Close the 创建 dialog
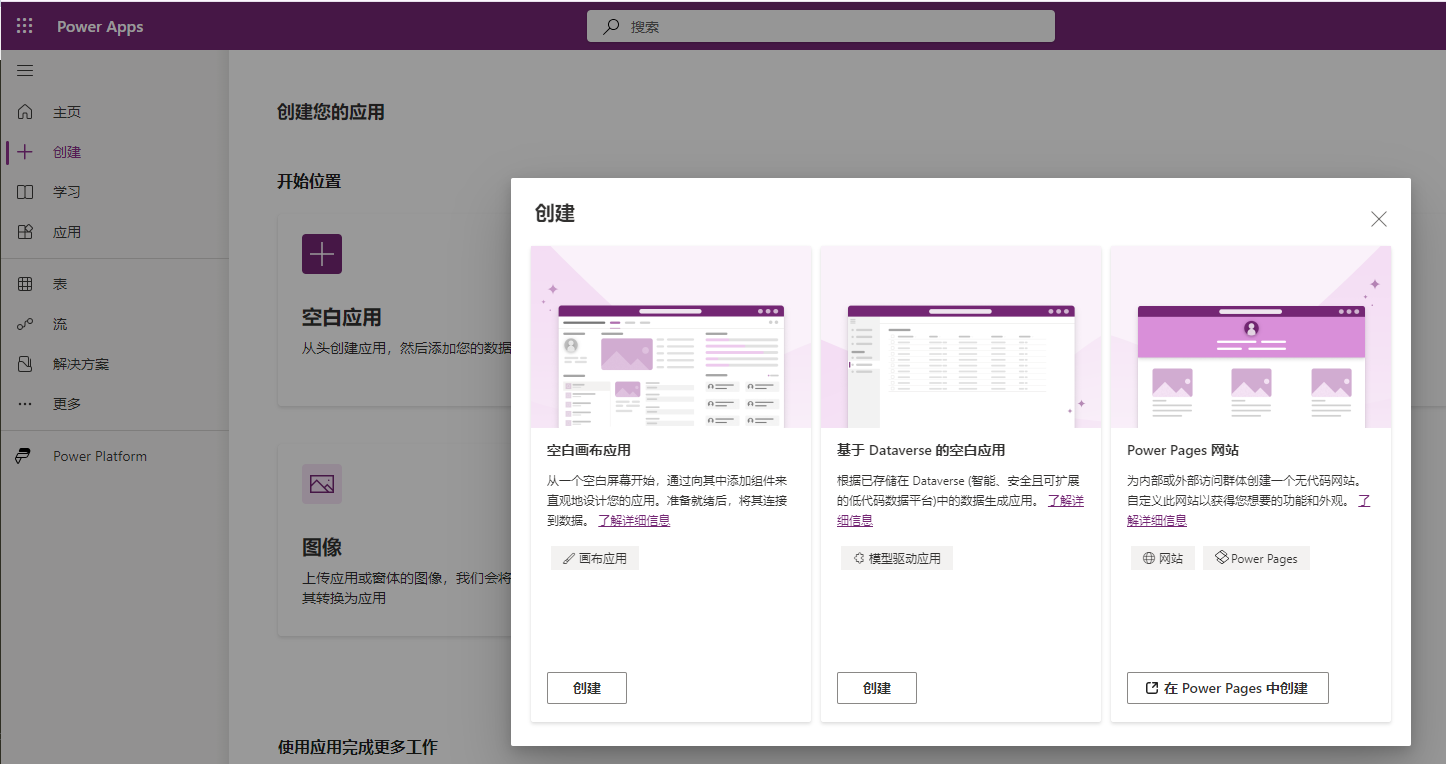The image size is (1446, 764). coord(1378,218)
